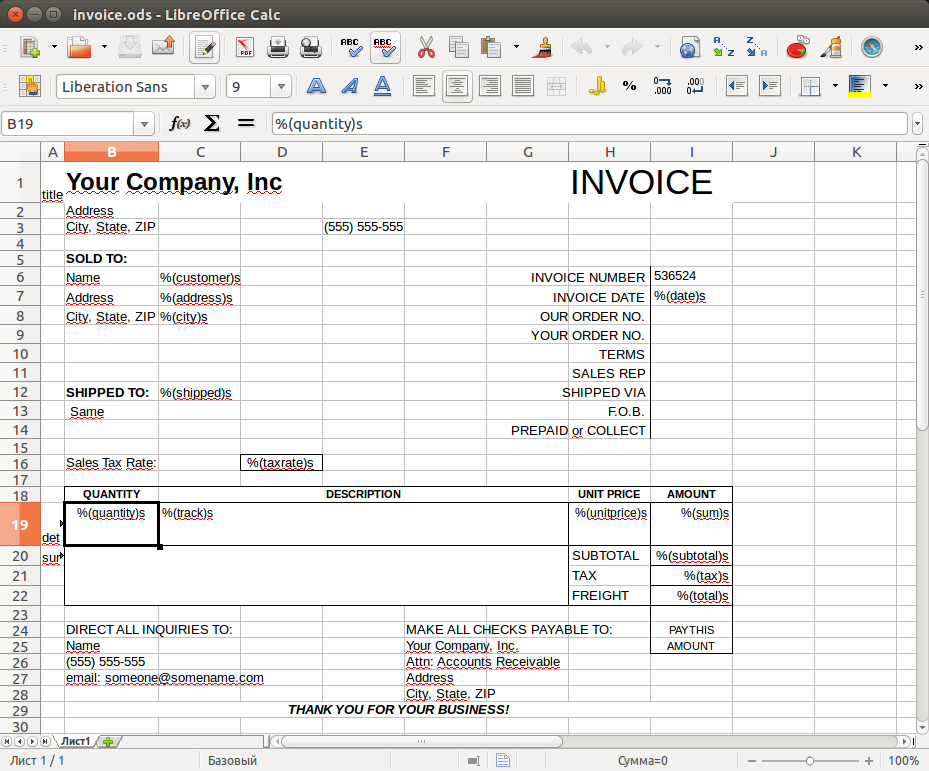The width and height of the screenshot is (929, 771).
Task: Select column D header
Action: (x=282, y=152)
